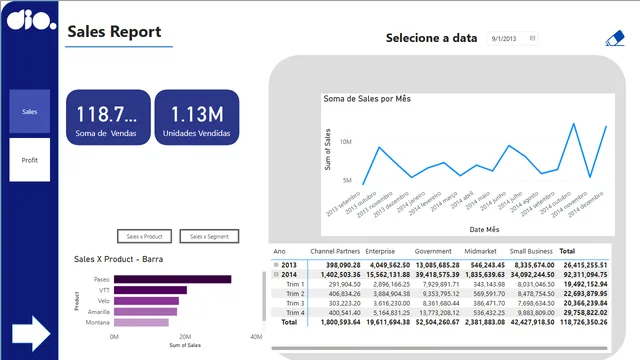Click the Sales X Product - Barra title
640x360 pixels.
pos(118,259)
